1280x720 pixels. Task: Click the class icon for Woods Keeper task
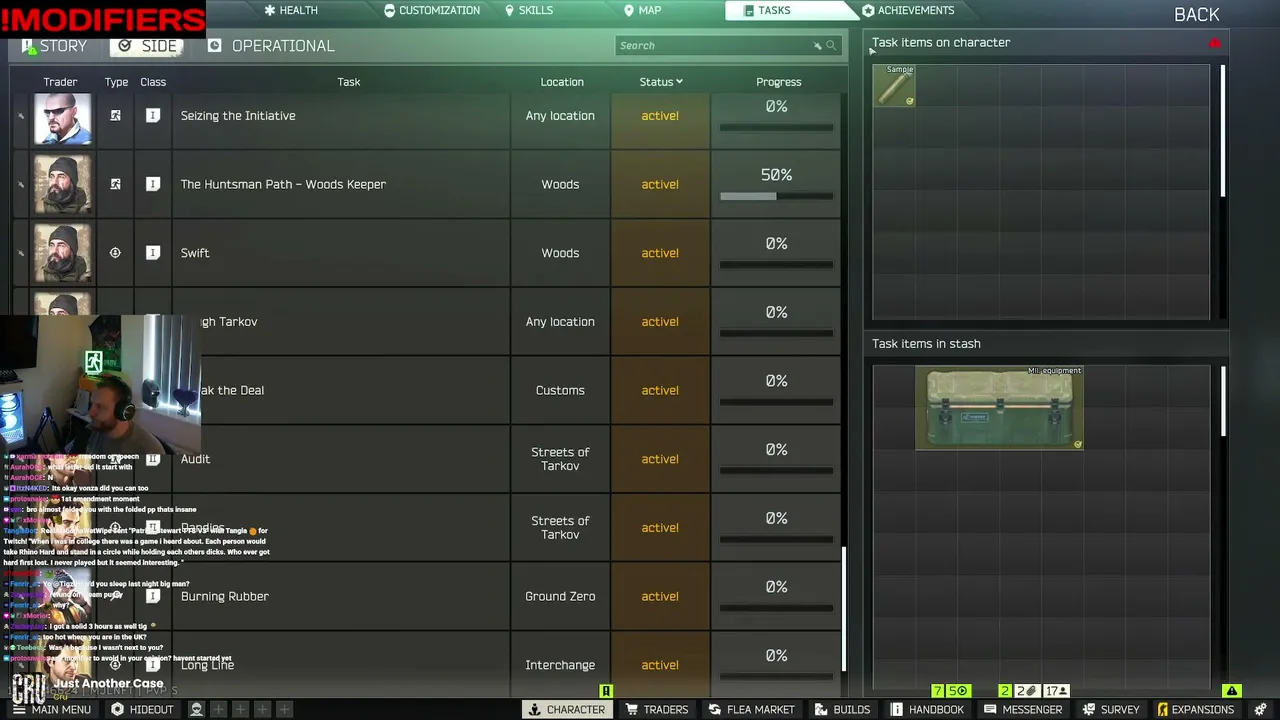[x=153, y=184]
